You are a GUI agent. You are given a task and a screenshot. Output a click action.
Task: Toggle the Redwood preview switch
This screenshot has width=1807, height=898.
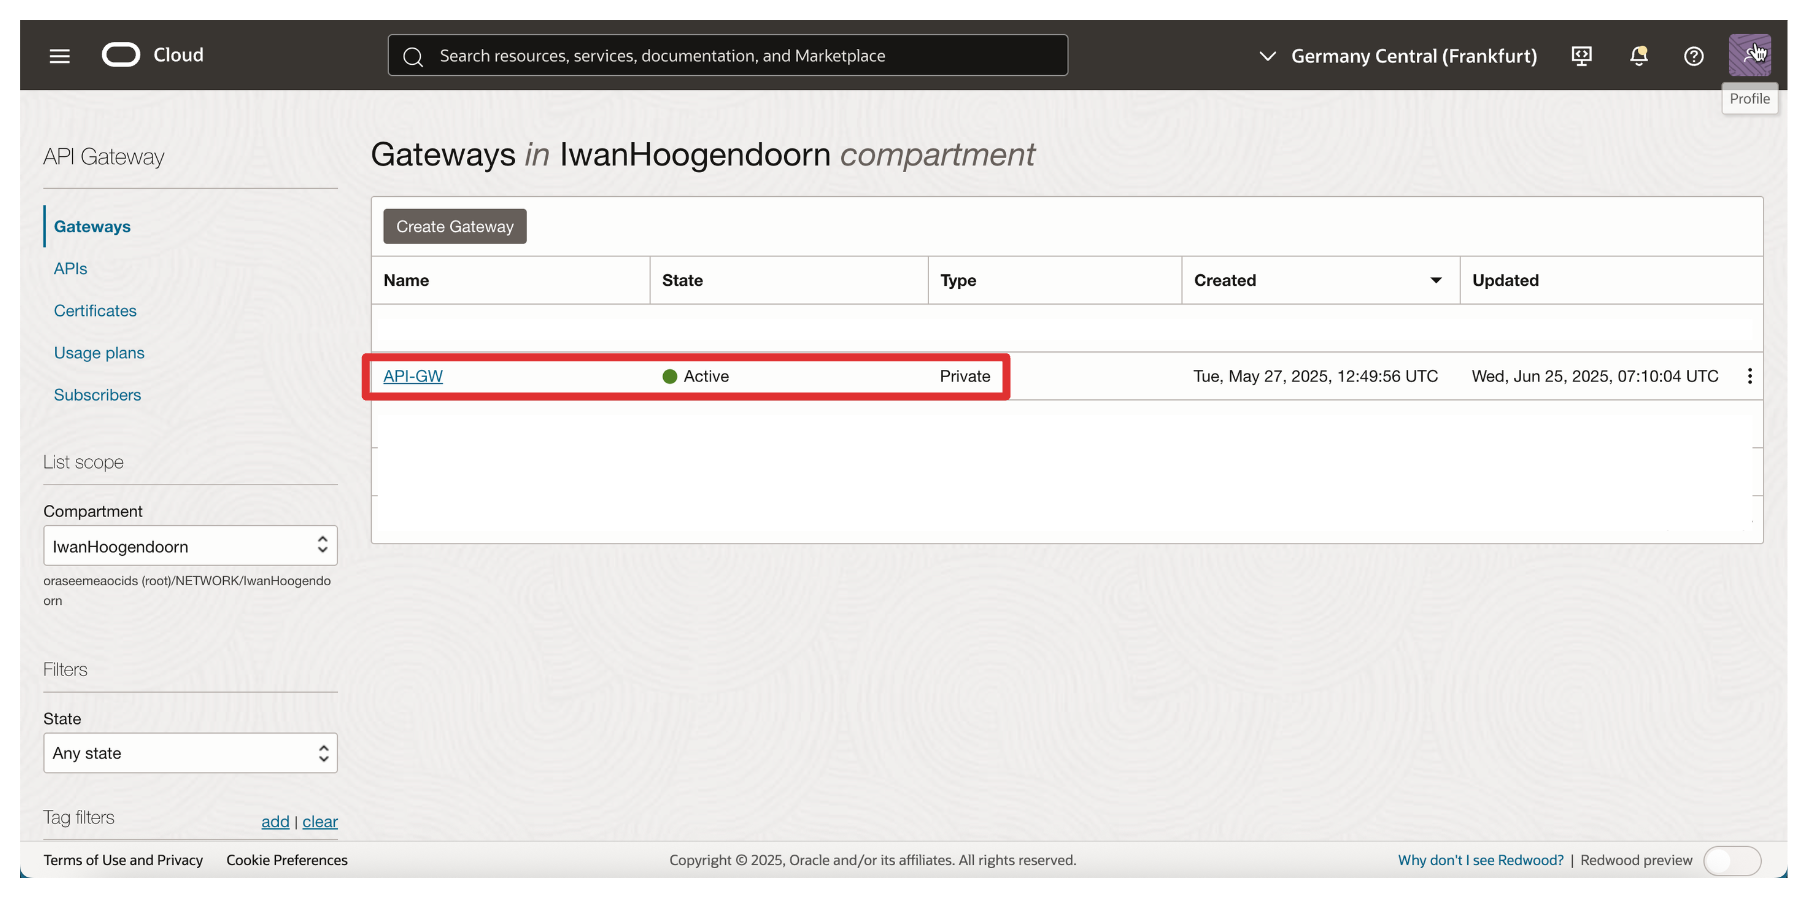[x=1731, y=860]
